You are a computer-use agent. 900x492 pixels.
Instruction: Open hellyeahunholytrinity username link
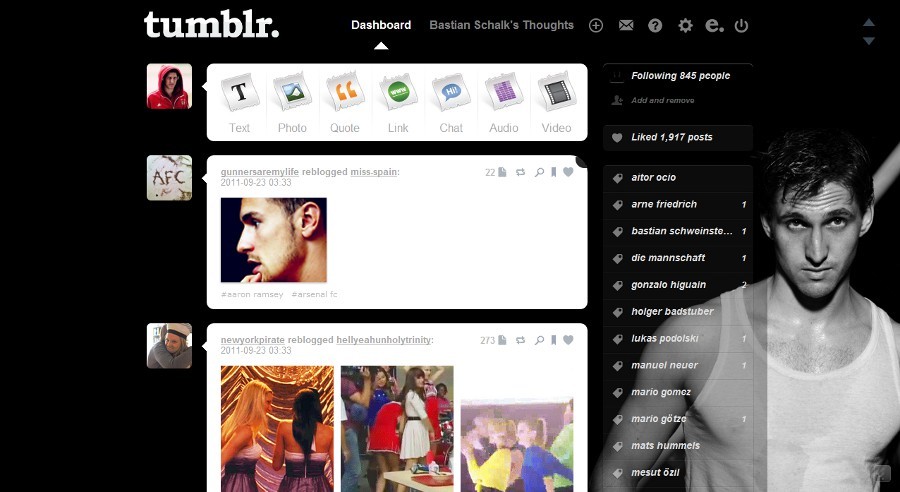[383, 340]
